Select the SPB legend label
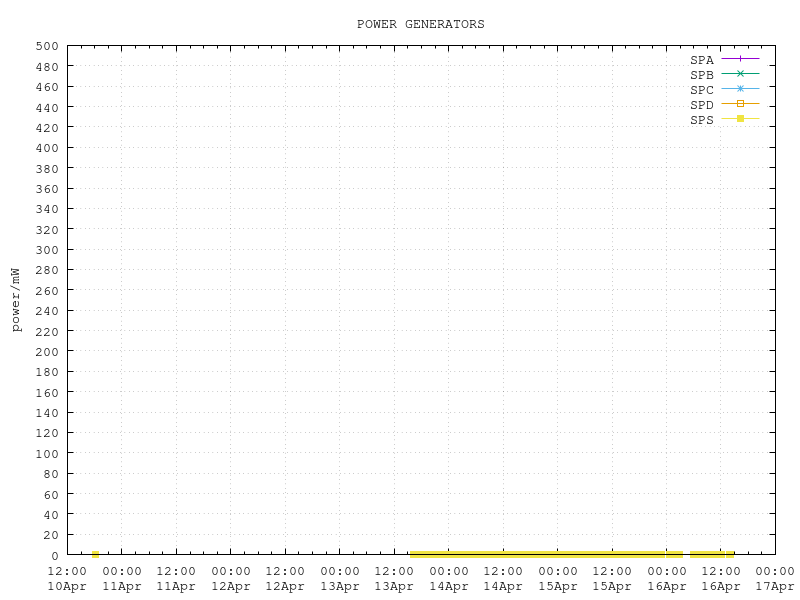 702,75
